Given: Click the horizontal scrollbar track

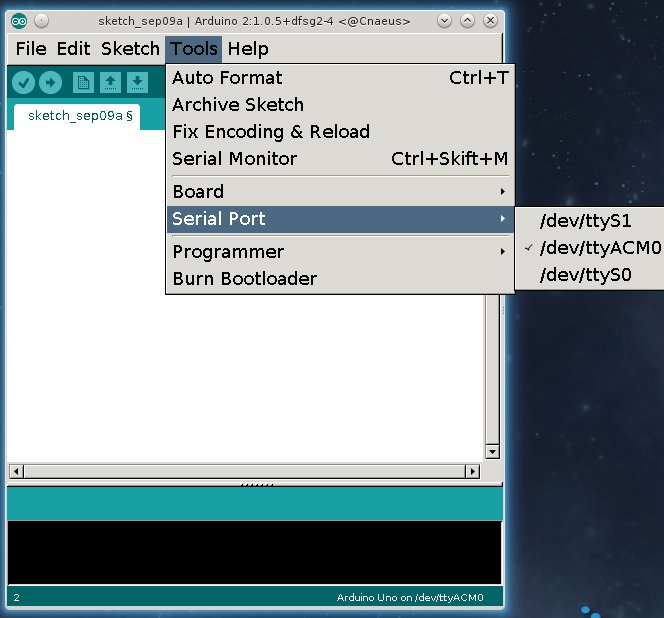Looking at the screenshot, I should coord(245,471).
